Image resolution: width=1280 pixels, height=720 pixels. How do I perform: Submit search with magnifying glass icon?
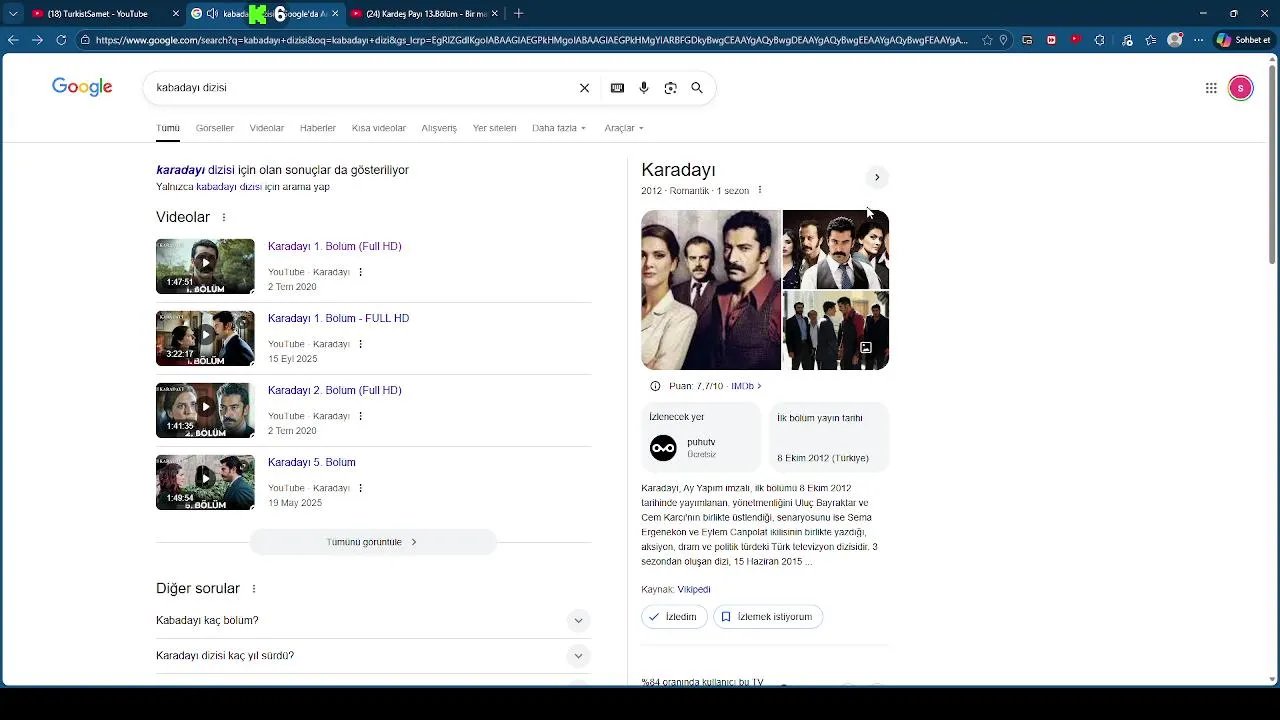(x=697, y=88)
